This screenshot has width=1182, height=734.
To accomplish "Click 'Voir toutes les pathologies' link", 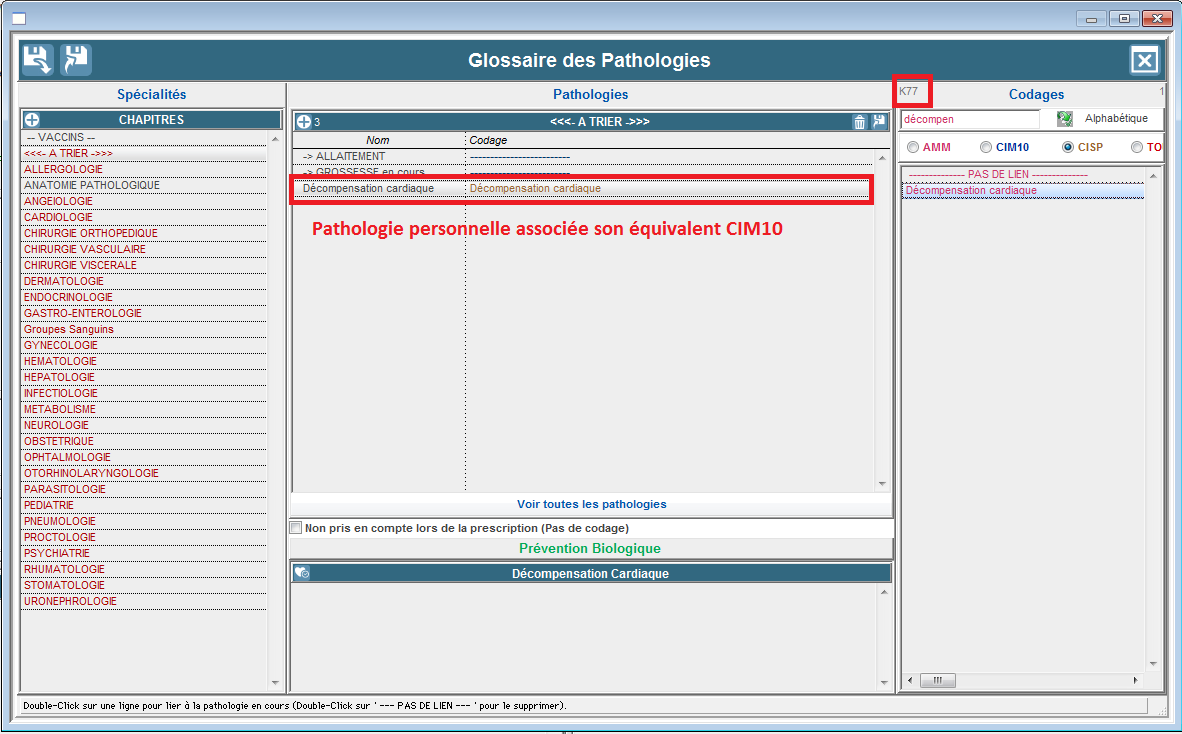I will coord(591,504).
